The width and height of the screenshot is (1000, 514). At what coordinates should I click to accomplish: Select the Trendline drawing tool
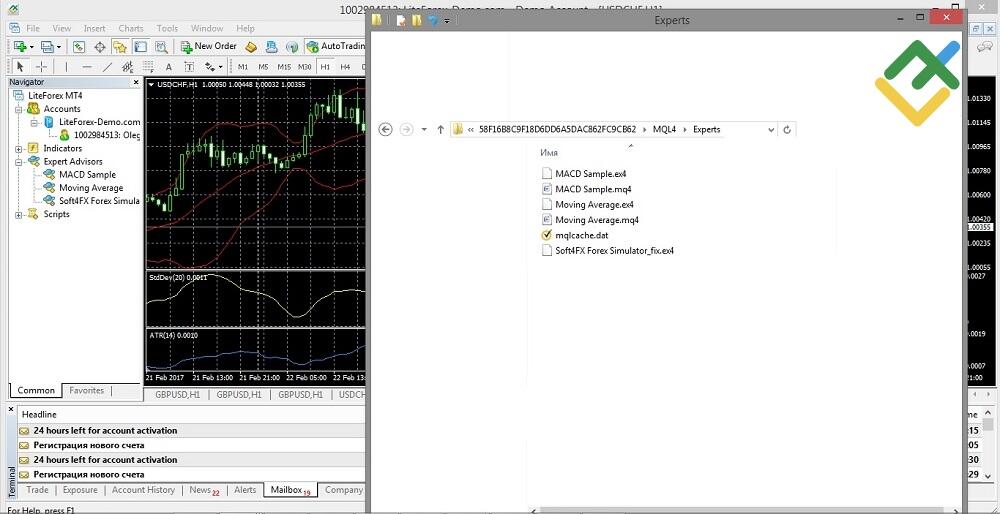click(x=108, y=66)
